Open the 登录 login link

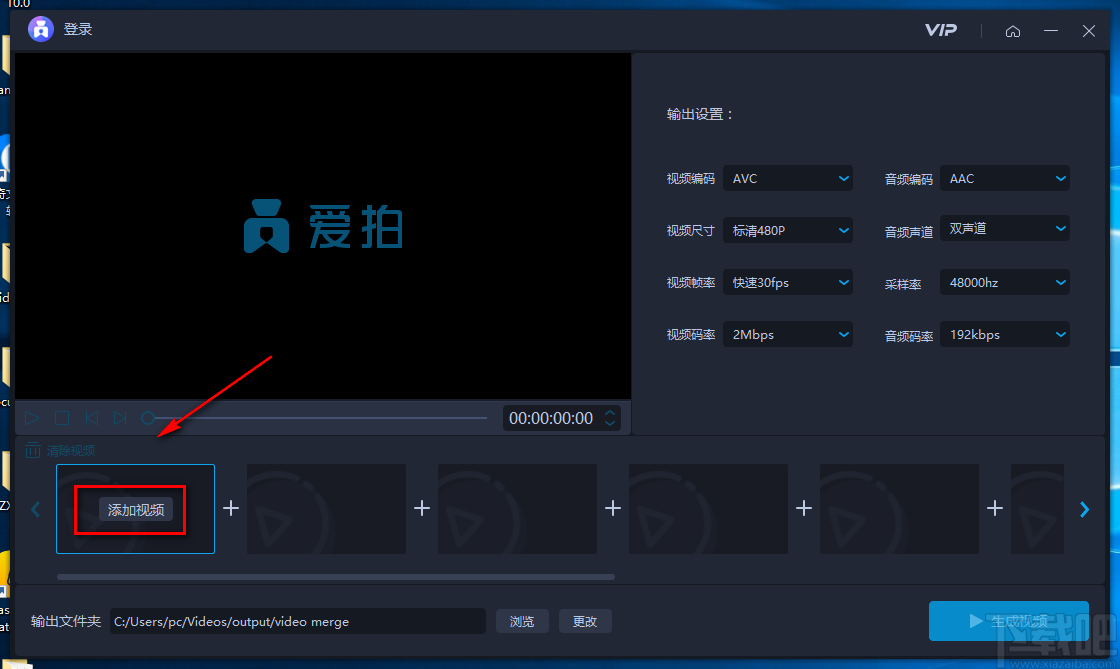click(x=78, y=29)
